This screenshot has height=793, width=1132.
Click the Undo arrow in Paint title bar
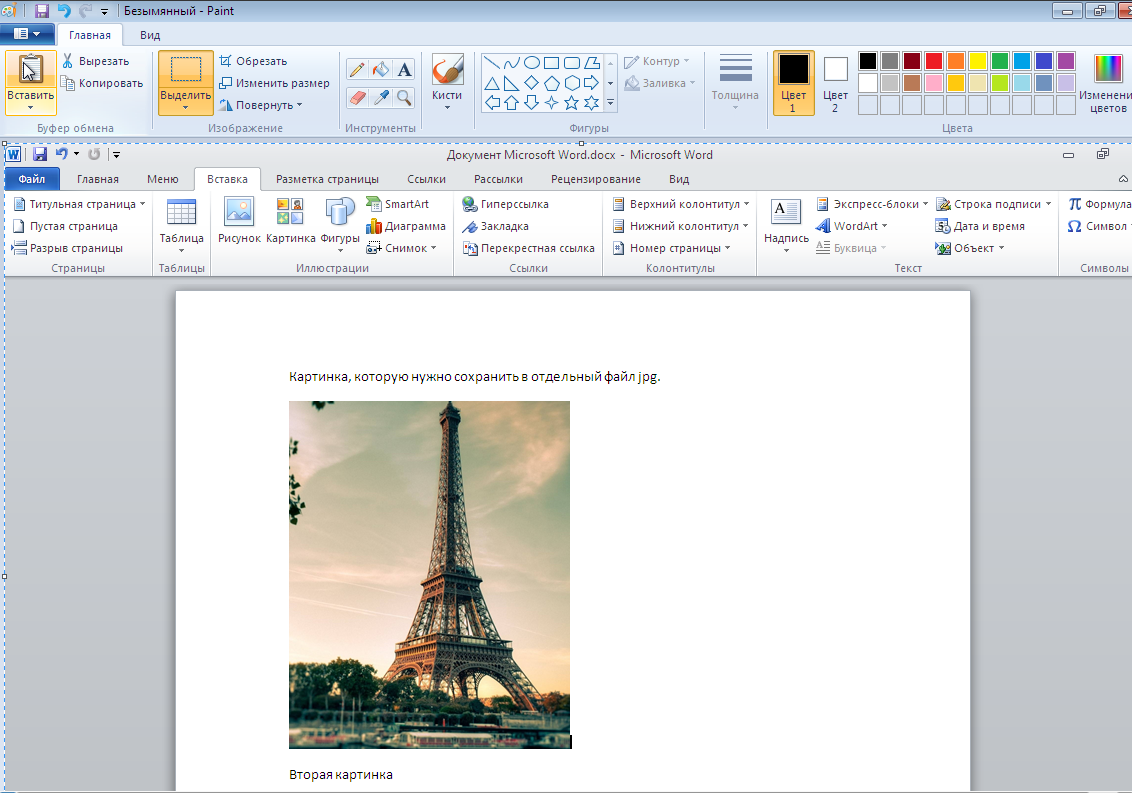click(64, 11)
